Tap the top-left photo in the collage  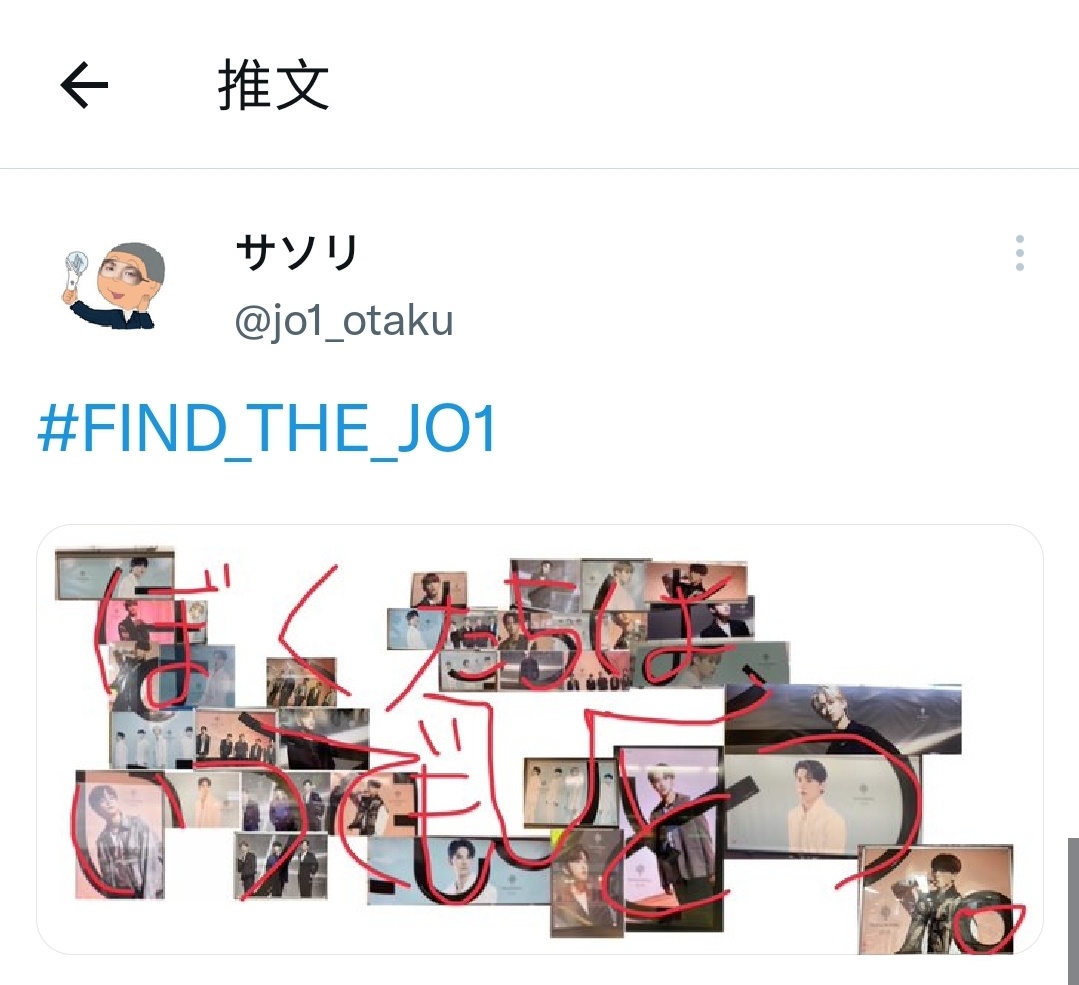click(x=115, y=573)
